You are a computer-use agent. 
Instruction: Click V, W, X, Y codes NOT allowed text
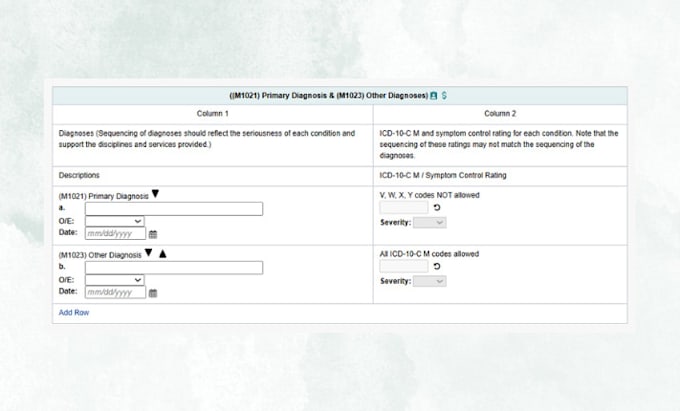429,195
